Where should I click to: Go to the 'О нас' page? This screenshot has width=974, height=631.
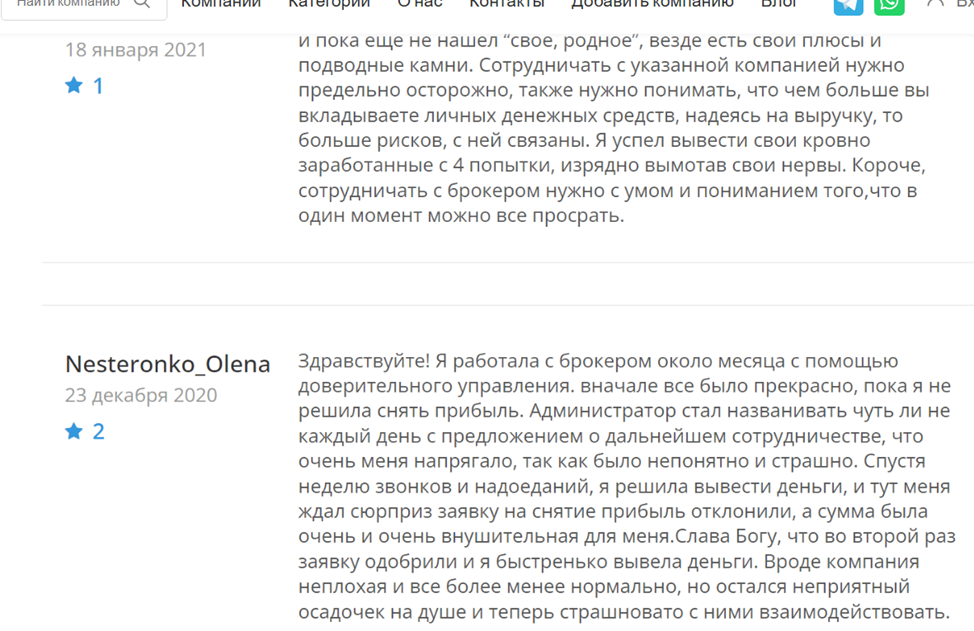tap(420, 4)
